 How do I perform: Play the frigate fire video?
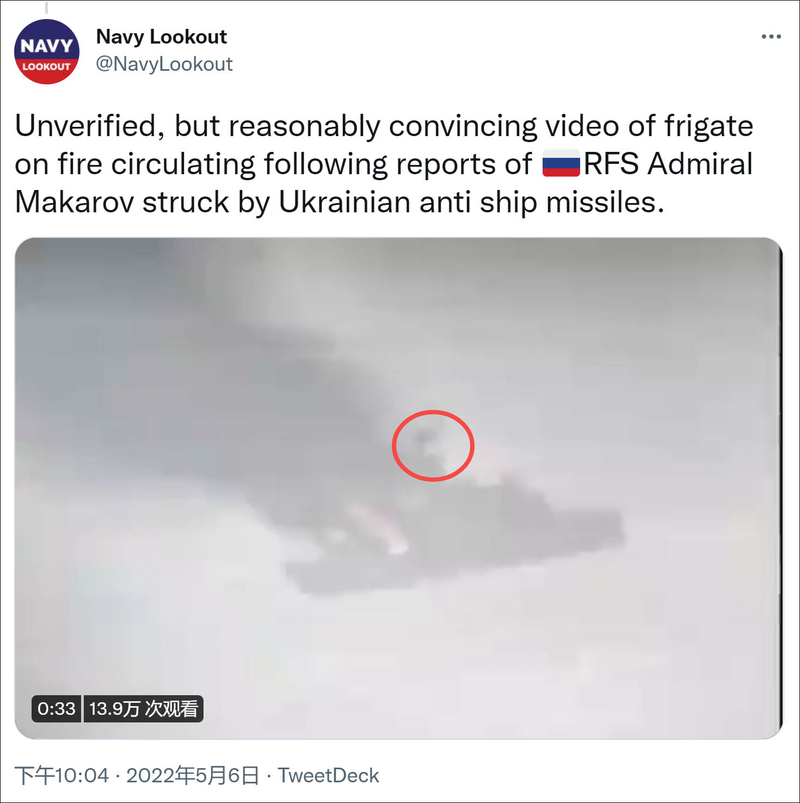398,488
